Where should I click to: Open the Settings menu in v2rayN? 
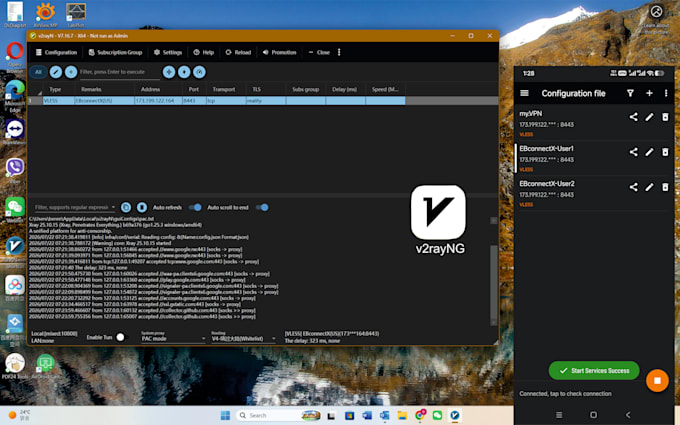coord(168,52)
